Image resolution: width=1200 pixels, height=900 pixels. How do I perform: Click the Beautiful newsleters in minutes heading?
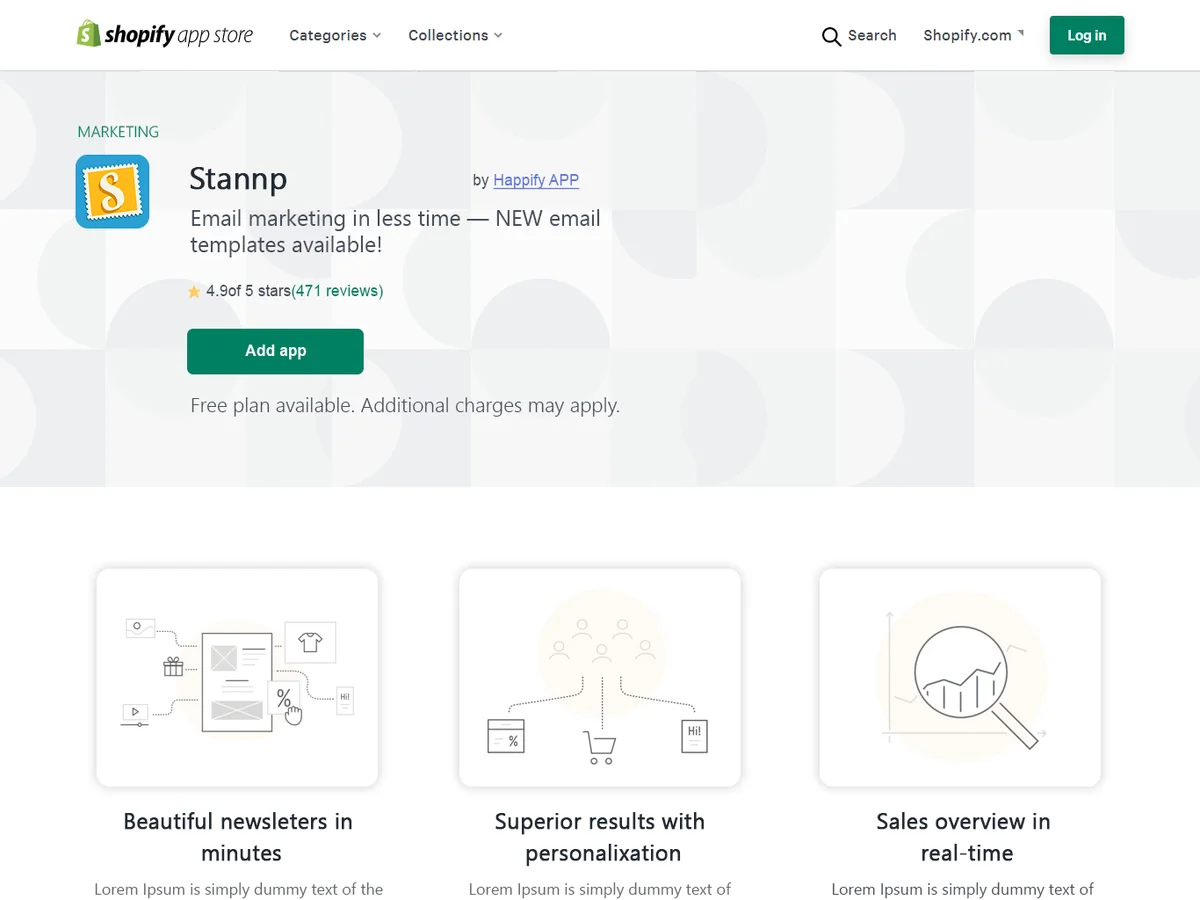pyautogui.click(x=238, y=837)
